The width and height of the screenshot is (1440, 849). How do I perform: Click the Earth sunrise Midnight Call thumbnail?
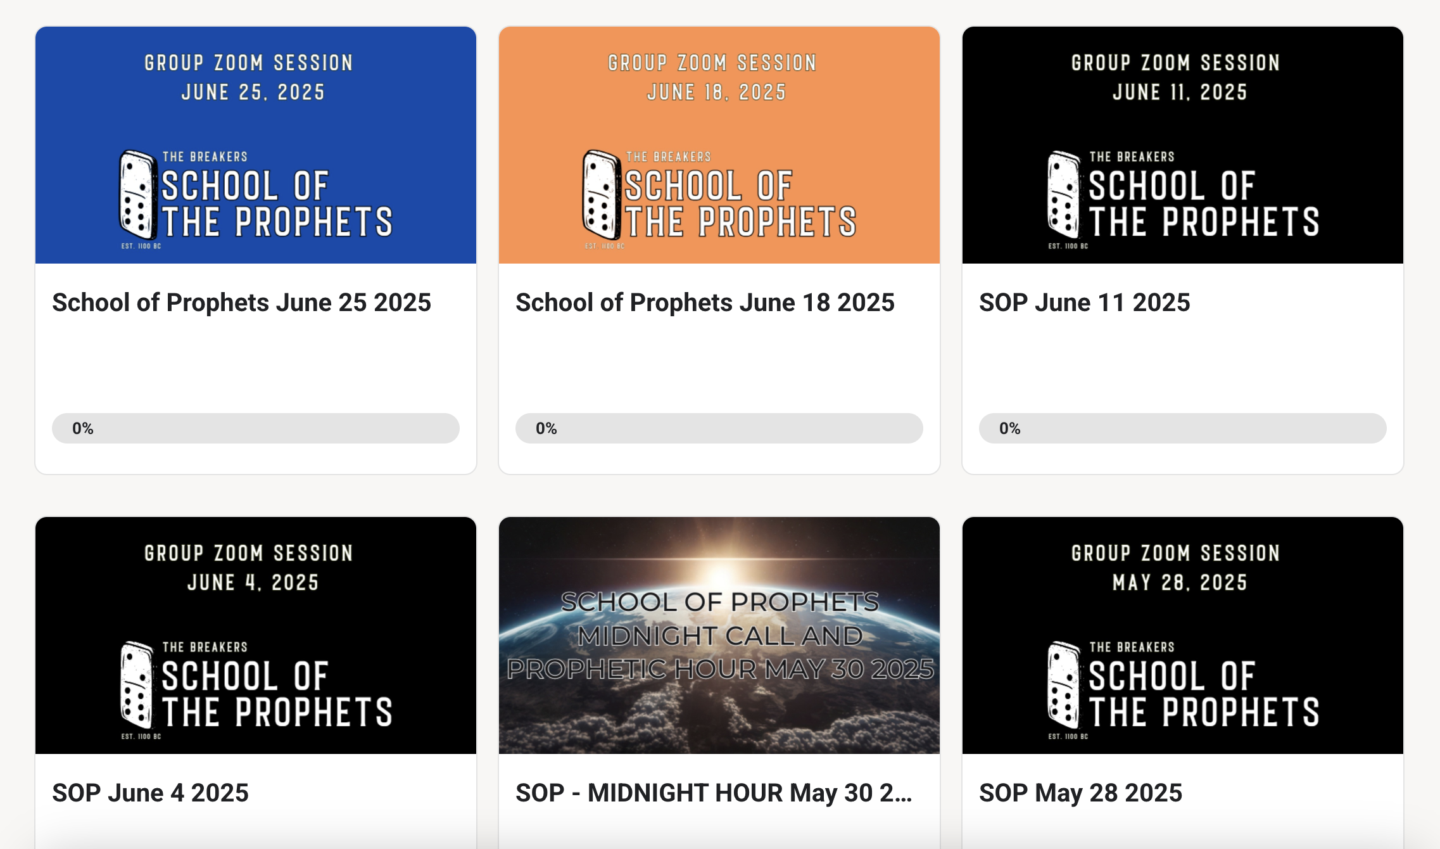[718, 634]
